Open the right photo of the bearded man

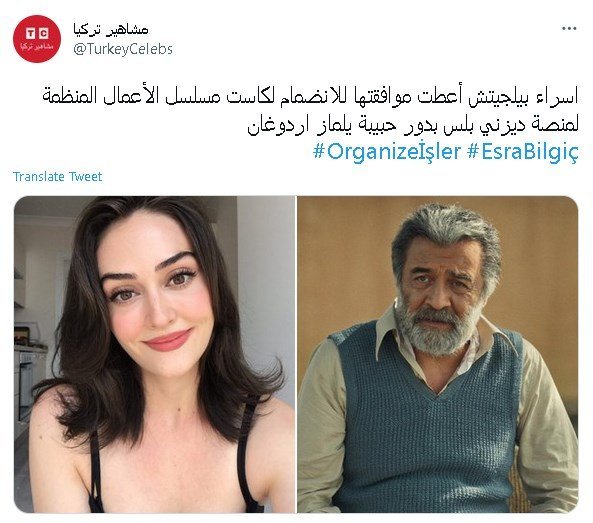click(438, 354)
